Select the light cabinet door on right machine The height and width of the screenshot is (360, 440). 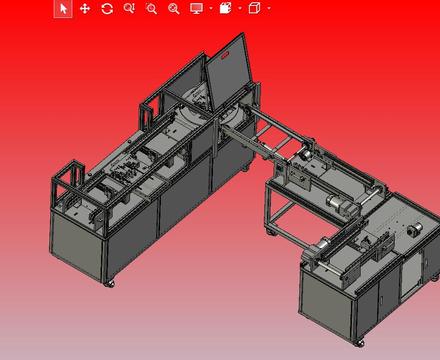click(x=411, y=275)
